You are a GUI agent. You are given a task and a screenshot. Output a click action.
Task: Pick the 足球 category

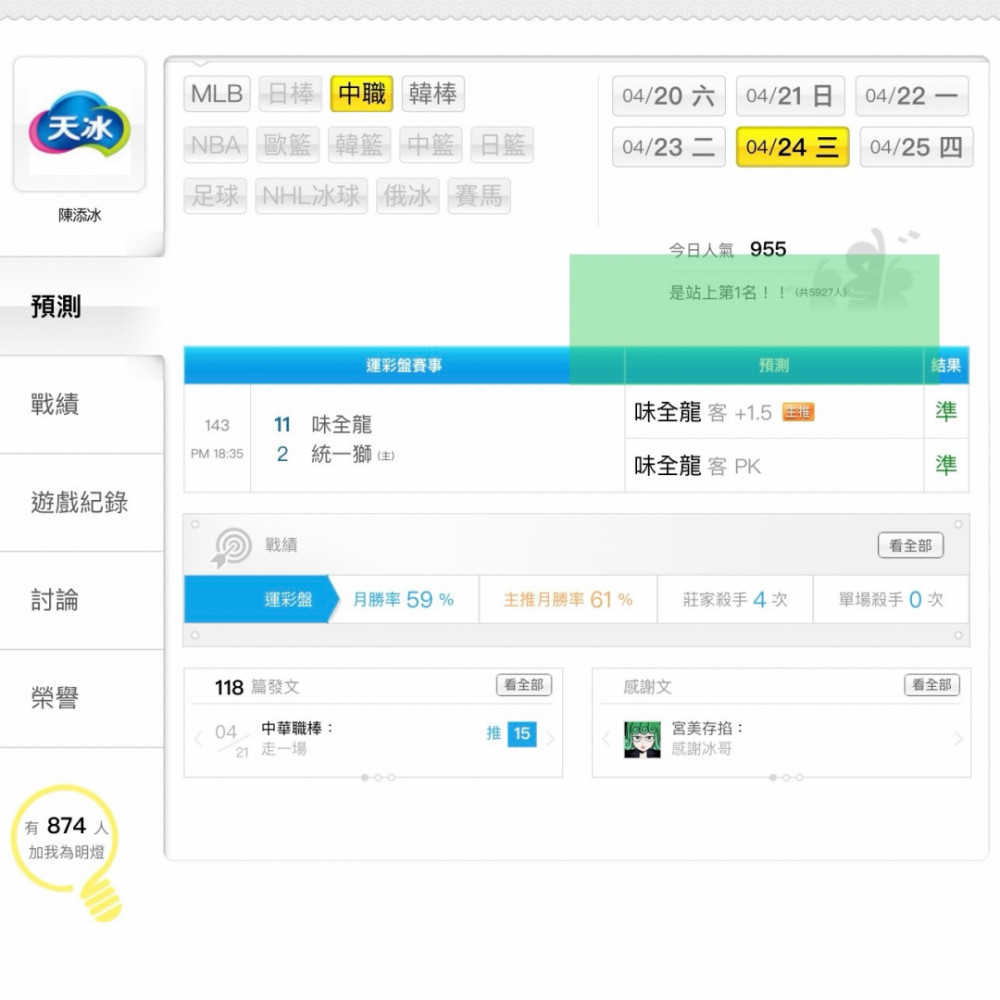(x=216, y=196)
